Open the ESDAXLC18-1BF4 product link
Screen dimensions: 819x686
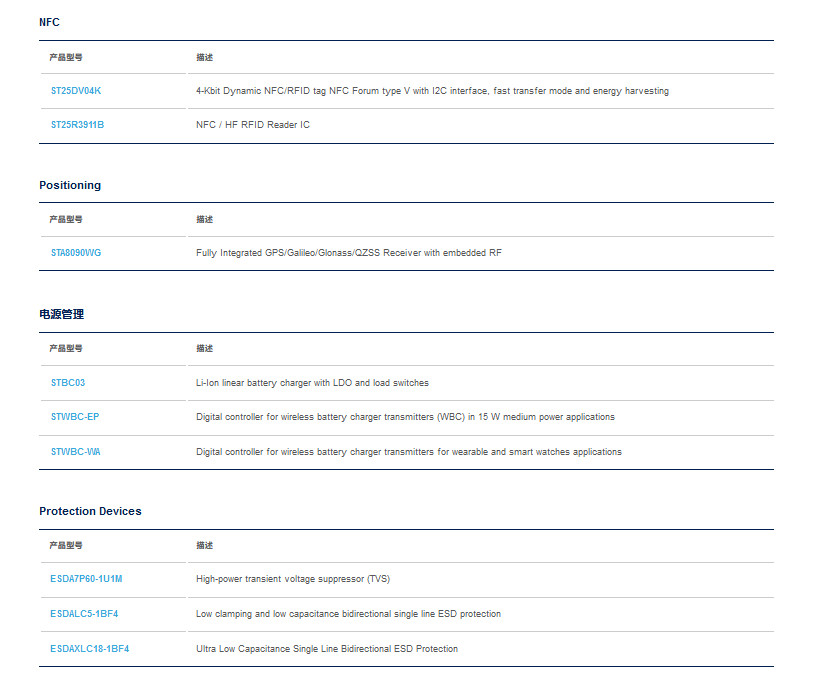click(x=89, y=649)
